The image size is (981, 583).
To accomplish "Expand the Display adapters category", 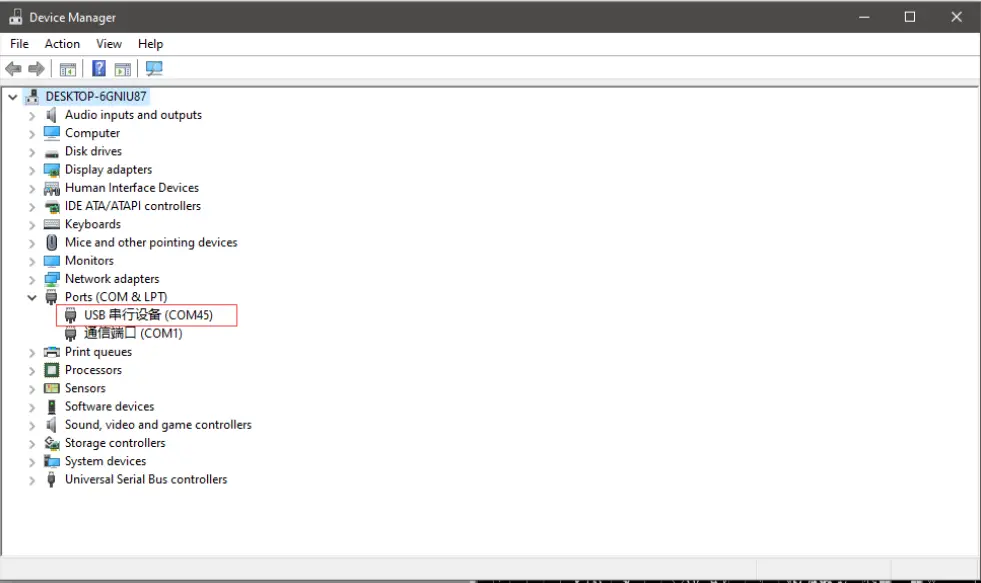I will [32, 170].
